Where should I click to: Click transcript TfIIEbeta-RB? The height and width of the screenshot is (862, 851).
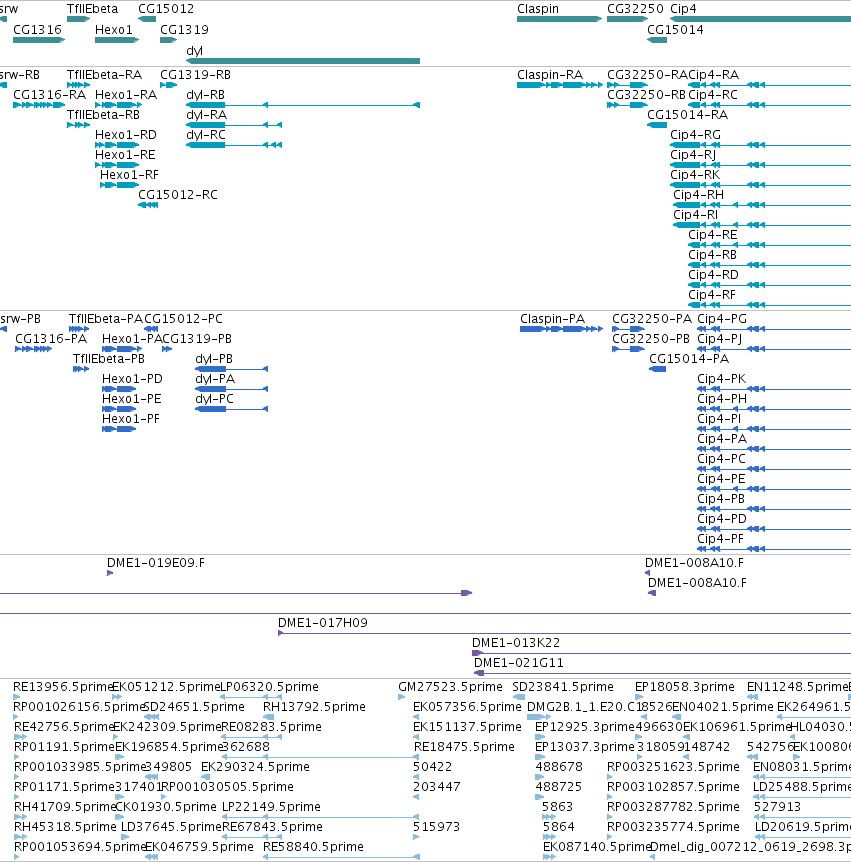[x=79, y=125]
